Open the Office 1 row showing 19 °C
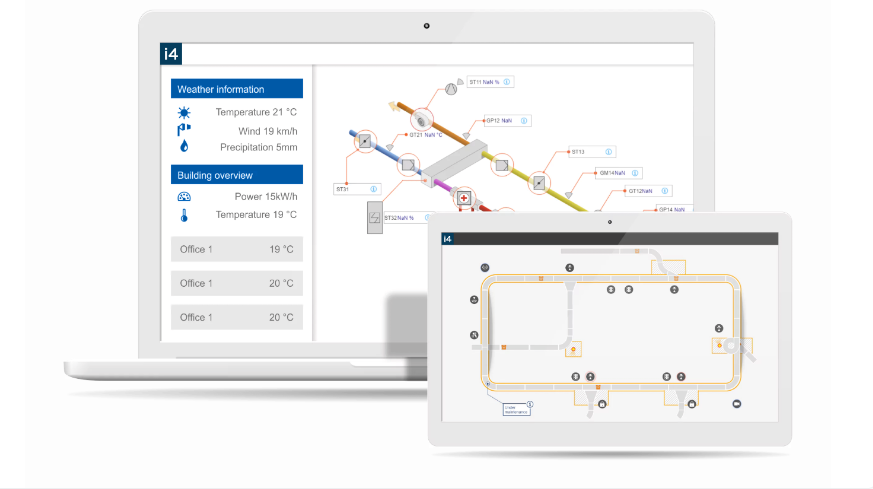The width and height of the screenshot is (873, 489). (x=237, y=249)
